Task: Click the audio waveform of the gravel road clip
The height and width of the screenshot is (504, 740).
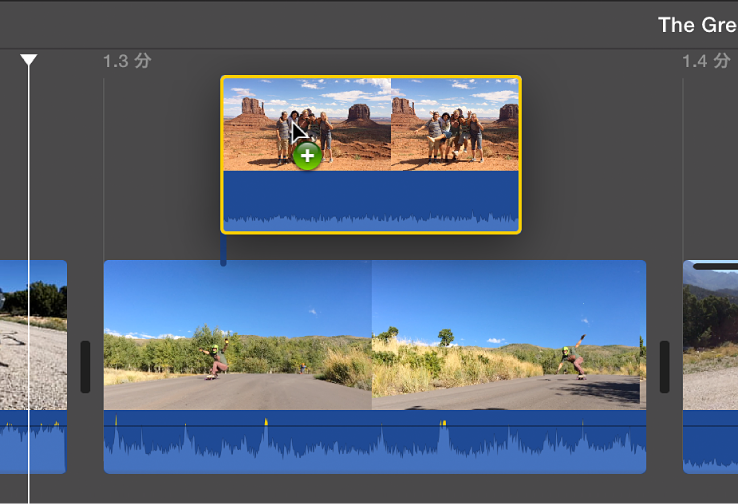Action: tap(34, 442)
